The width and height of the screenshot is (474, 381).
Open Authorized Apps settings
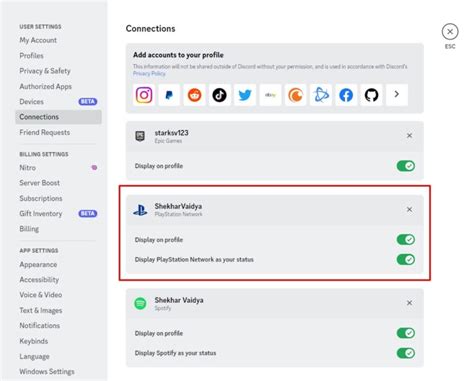pos(58,86)
